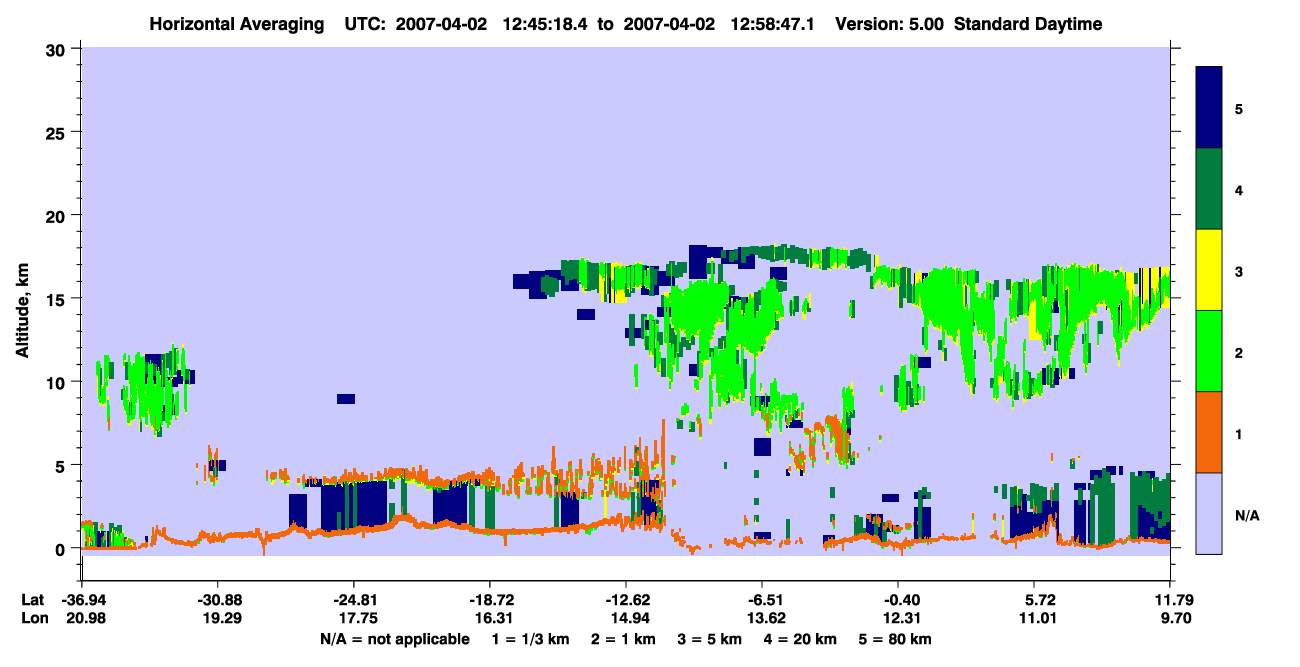Click the legend number 4 label
This screenshot has height=667, width=1300.
[x=1239, y=189]
